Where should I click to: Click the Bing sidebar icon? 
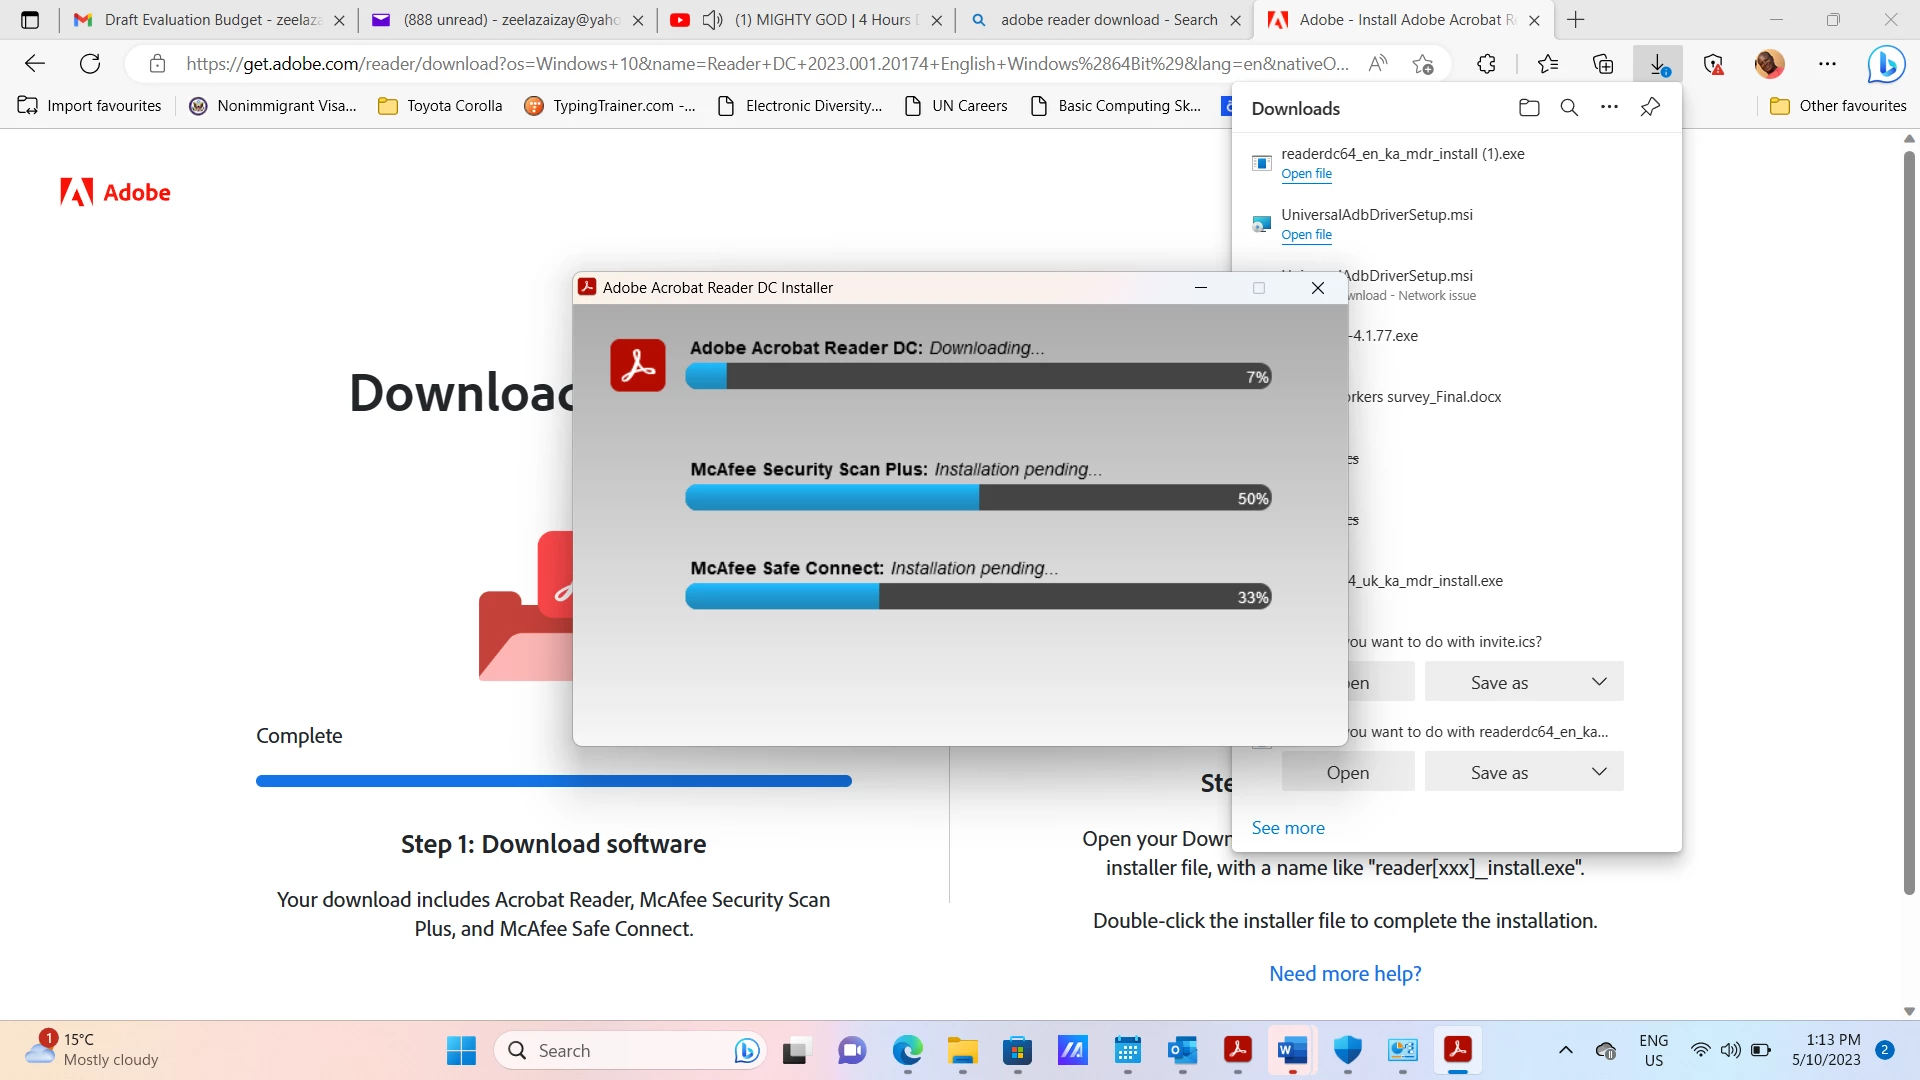[1886, 64]
